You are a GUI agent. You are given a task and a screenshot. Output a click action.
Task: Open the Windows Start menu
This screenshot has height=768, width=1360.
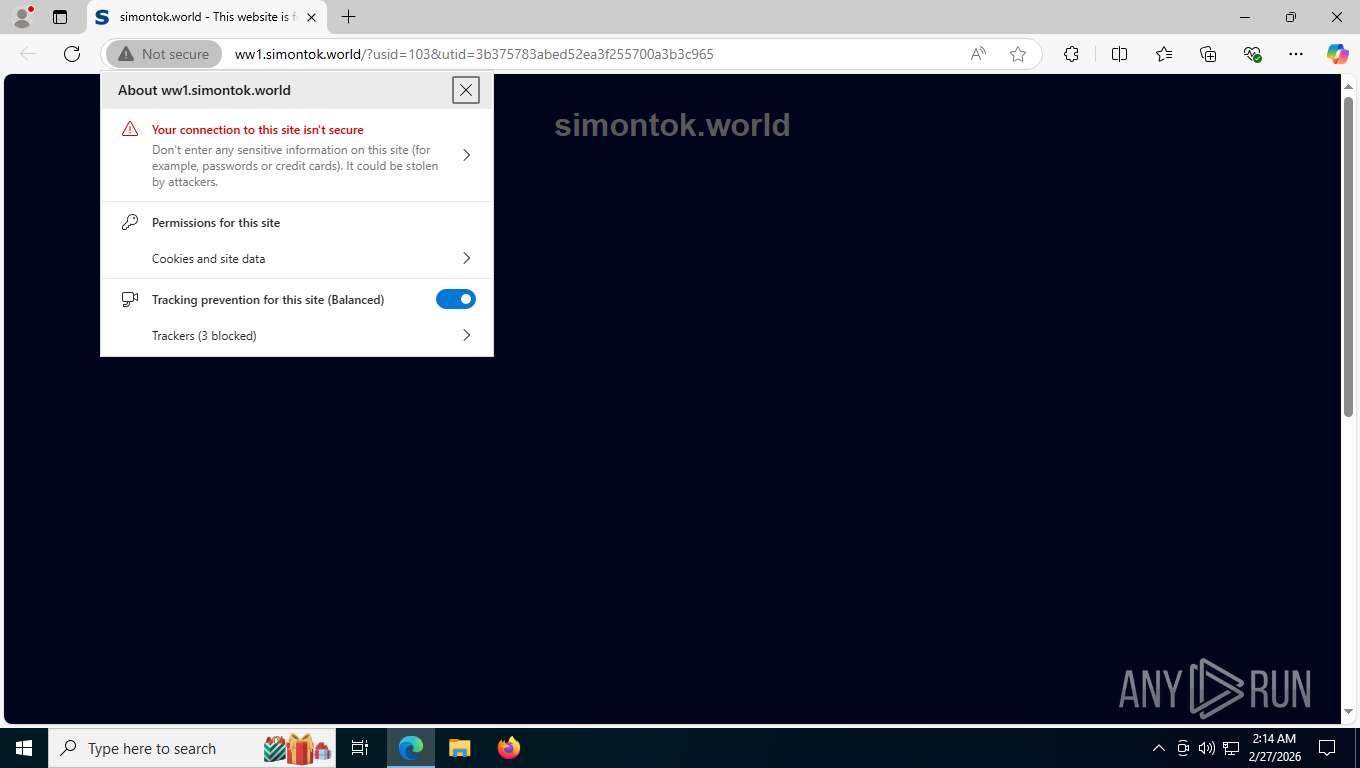pos(24,748)
